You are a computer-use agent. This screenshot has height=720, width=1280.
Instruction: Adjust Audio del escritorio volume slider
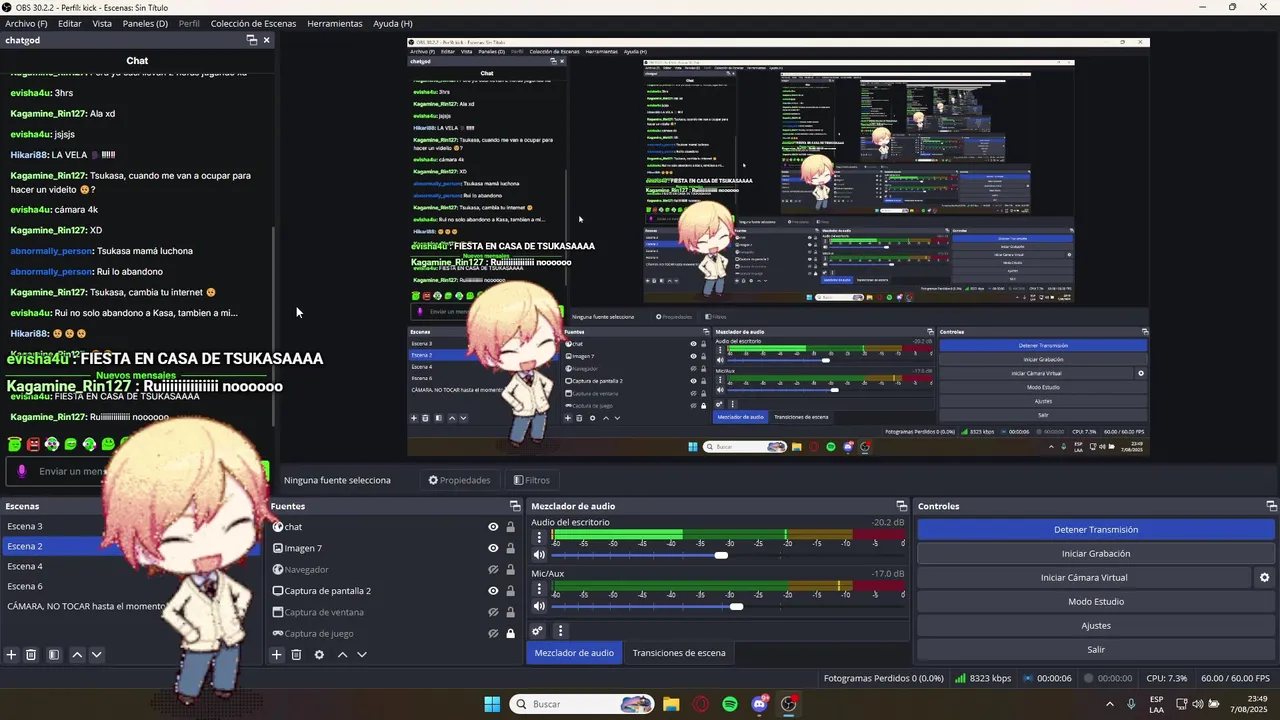pyautogui.click(x=721, y=555)
